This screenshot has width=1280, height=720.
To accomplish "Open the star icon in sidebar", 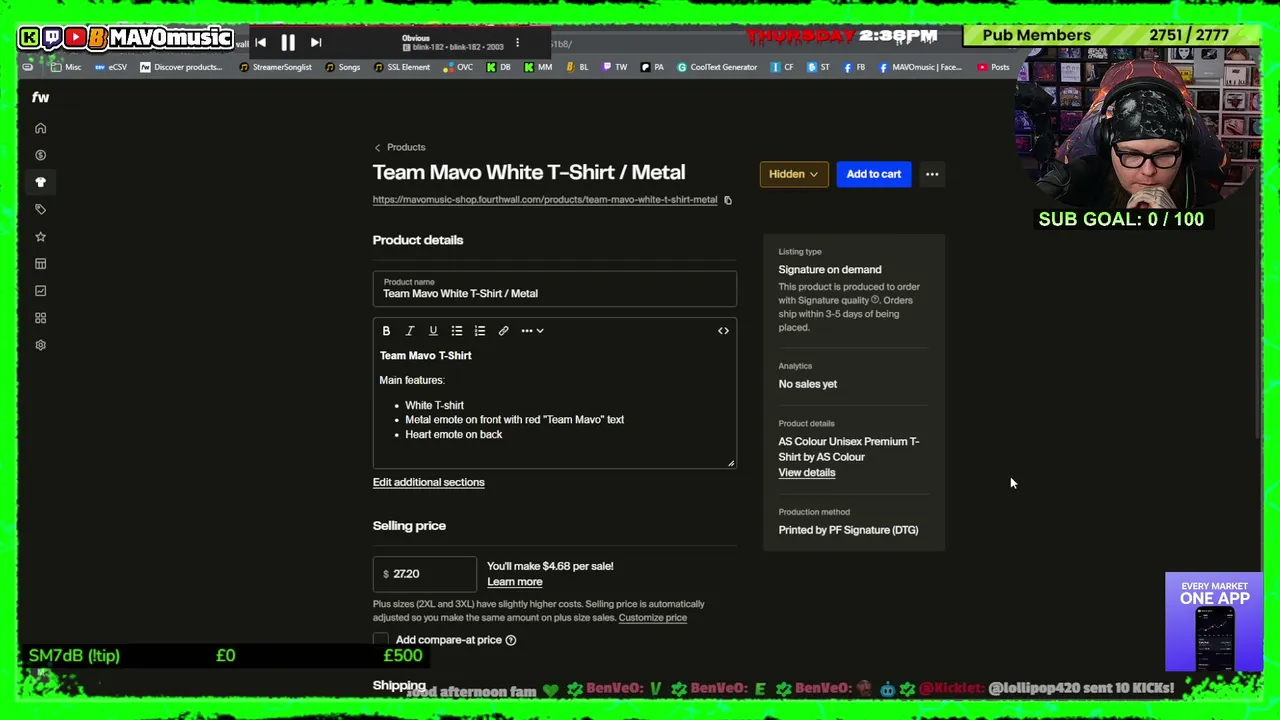I will point(41,237).
